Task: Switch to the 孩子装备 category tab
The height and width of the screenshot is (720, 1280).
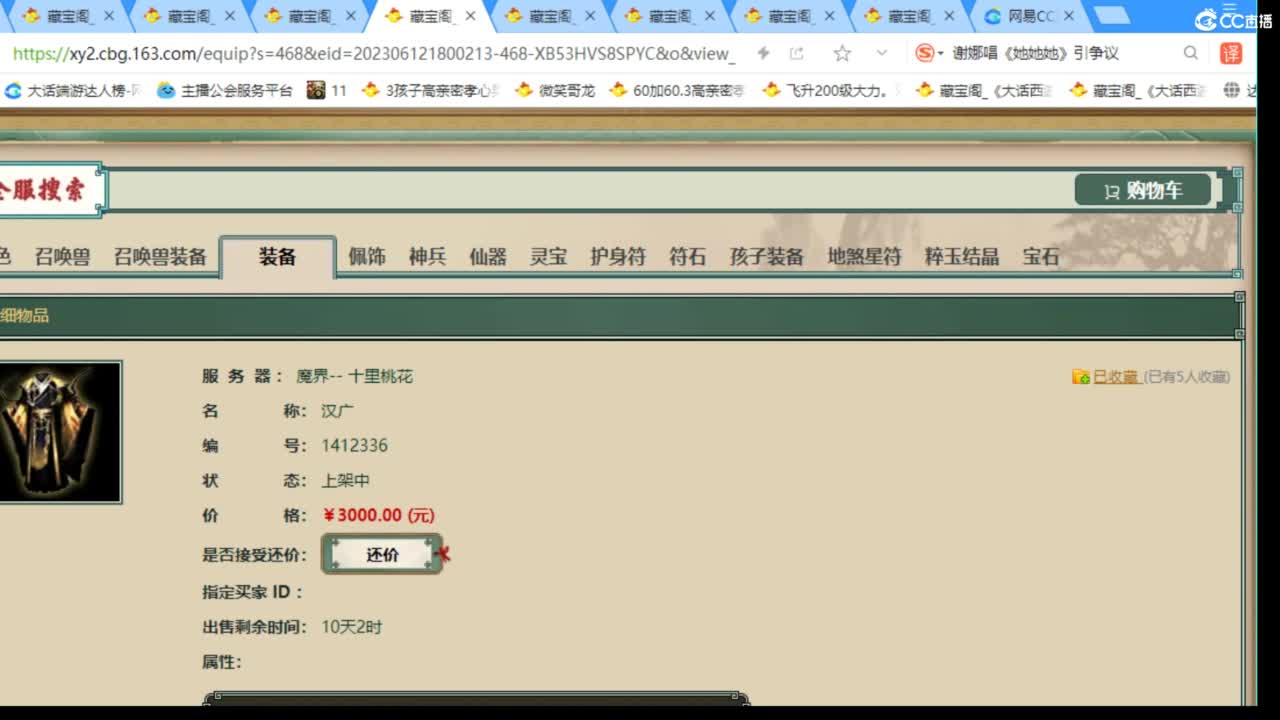Action: tap(767, 257)
